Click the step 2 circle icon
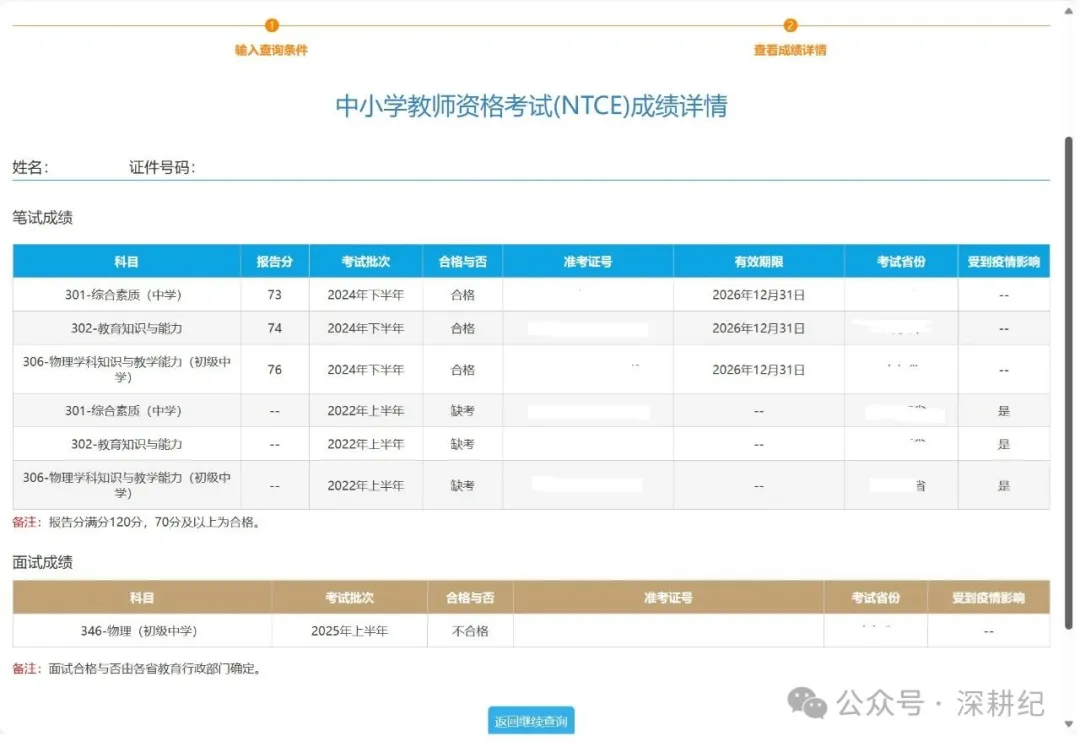Screen dimensions: 1080x747 pos(790,25)
